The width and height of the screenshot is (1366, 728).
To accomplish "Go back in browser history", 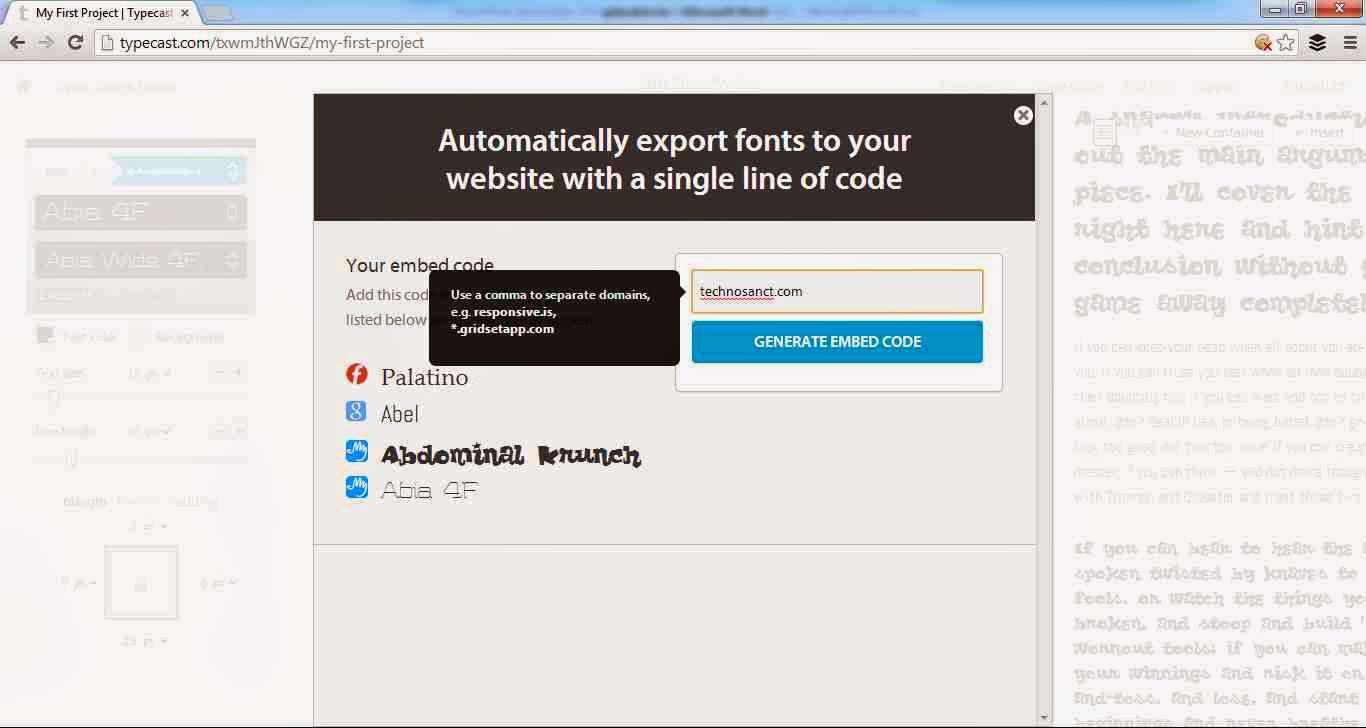I will pos(17,43).
